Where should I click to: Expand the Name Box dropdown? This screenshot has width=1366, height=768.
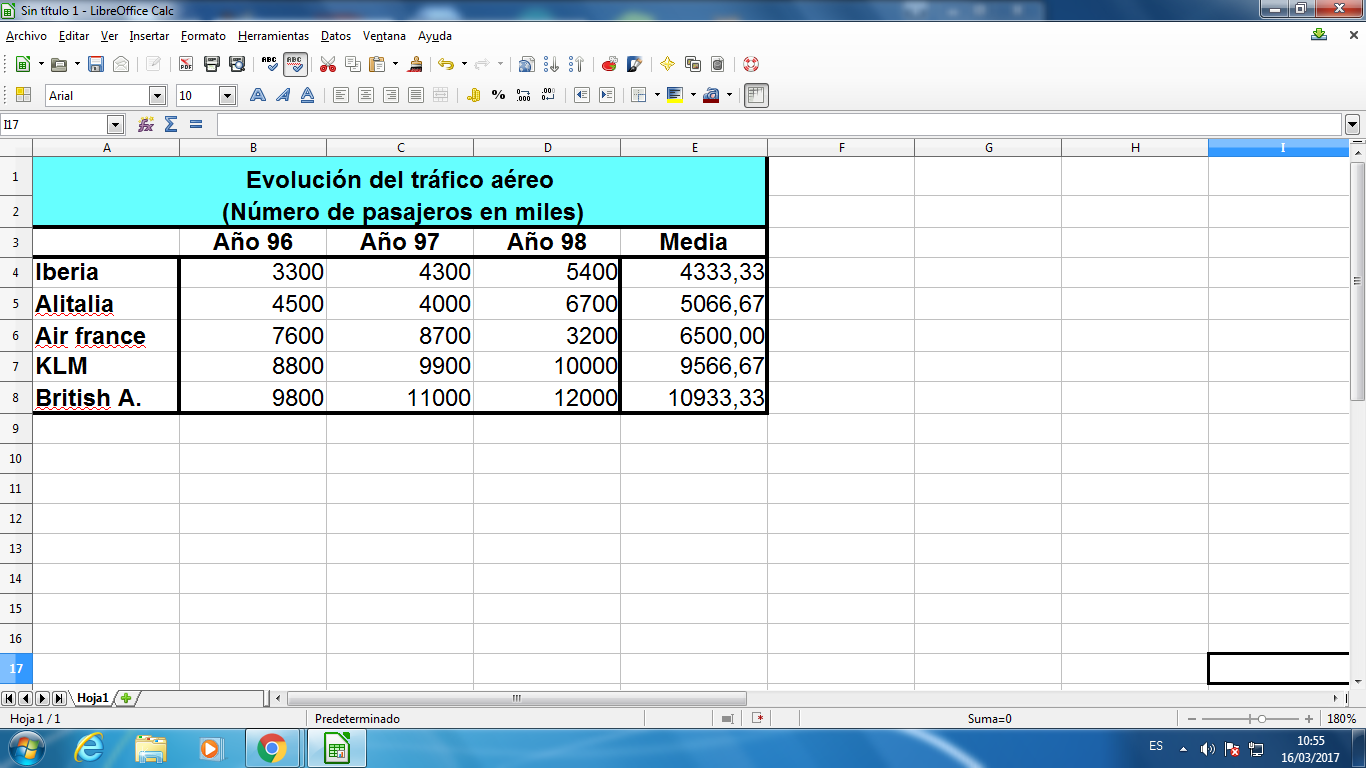115,125
